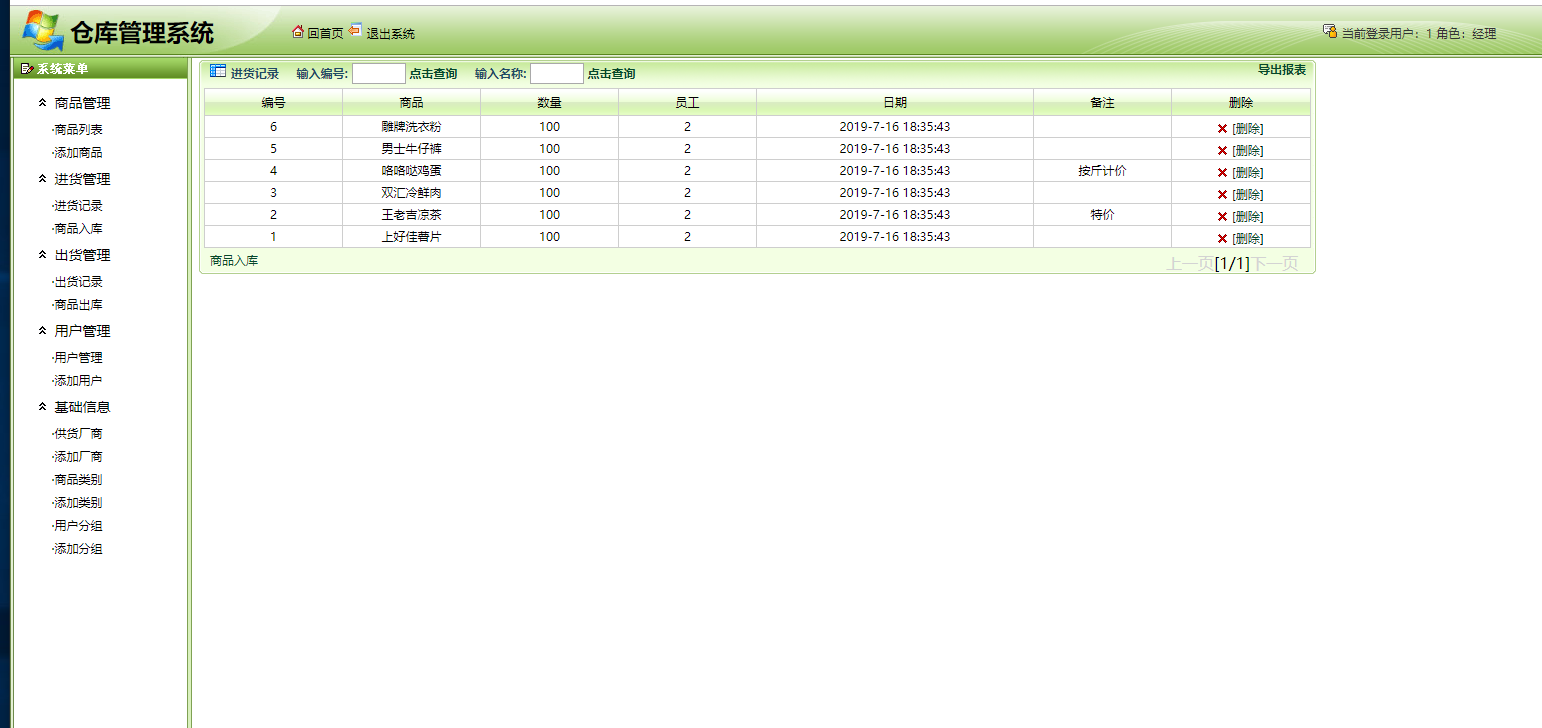Click the user icon beside 当前登录用户
1542x728 pixels.
[x=1330, y=31]
